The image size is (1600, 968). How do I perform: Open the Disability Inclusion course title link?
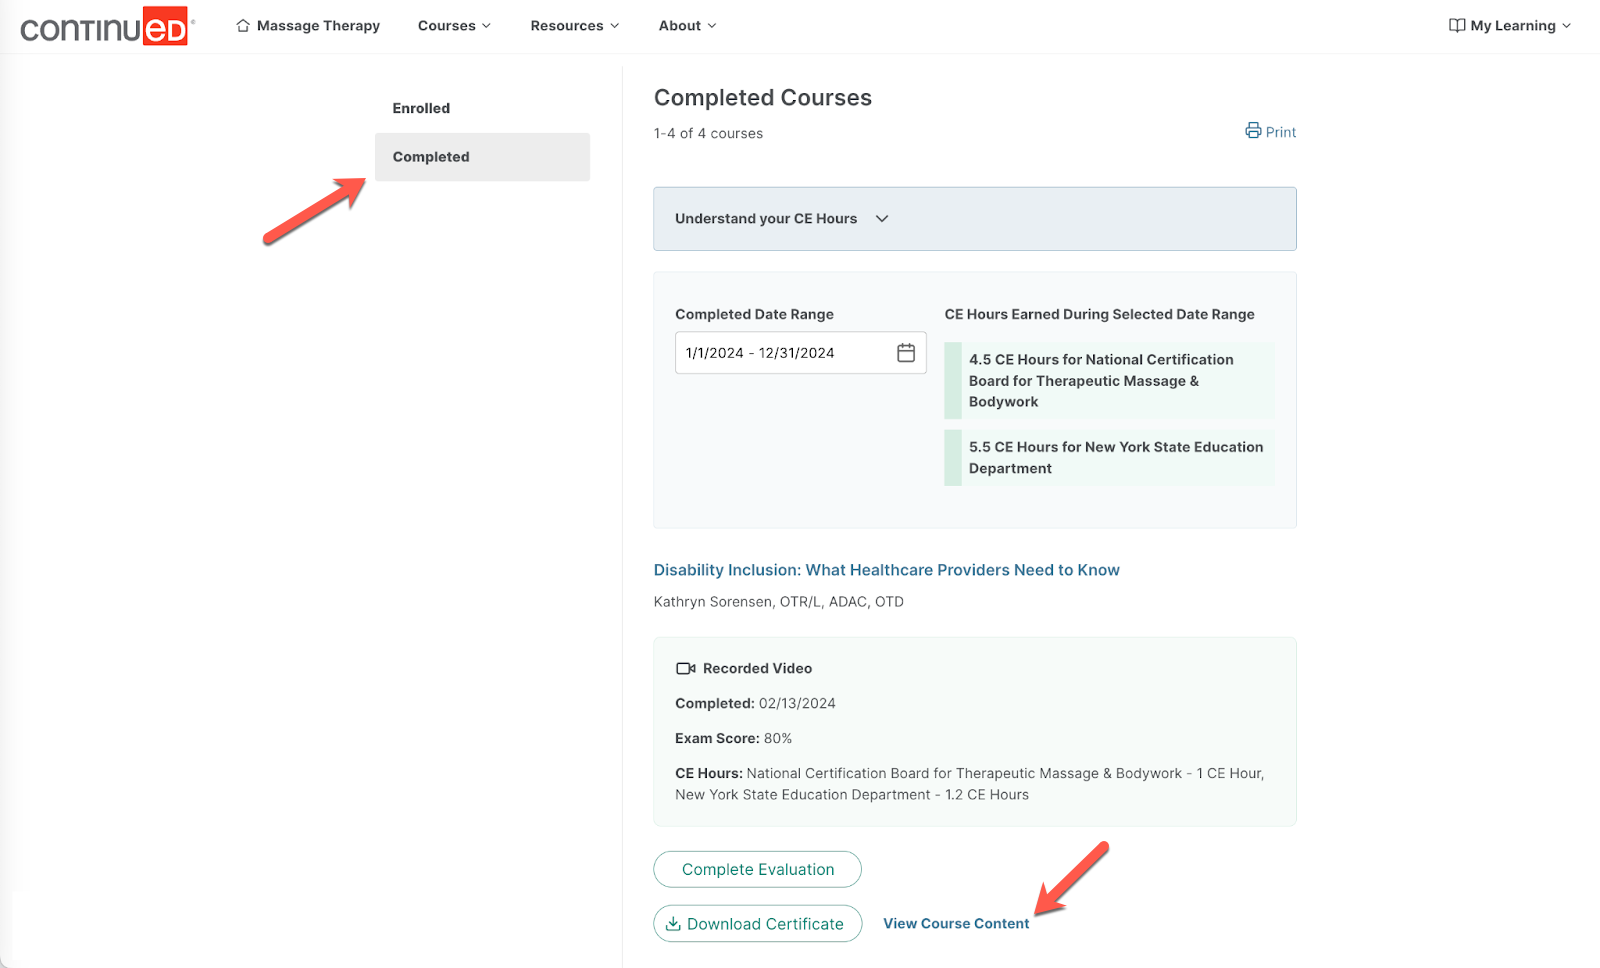tap(886, 570)
